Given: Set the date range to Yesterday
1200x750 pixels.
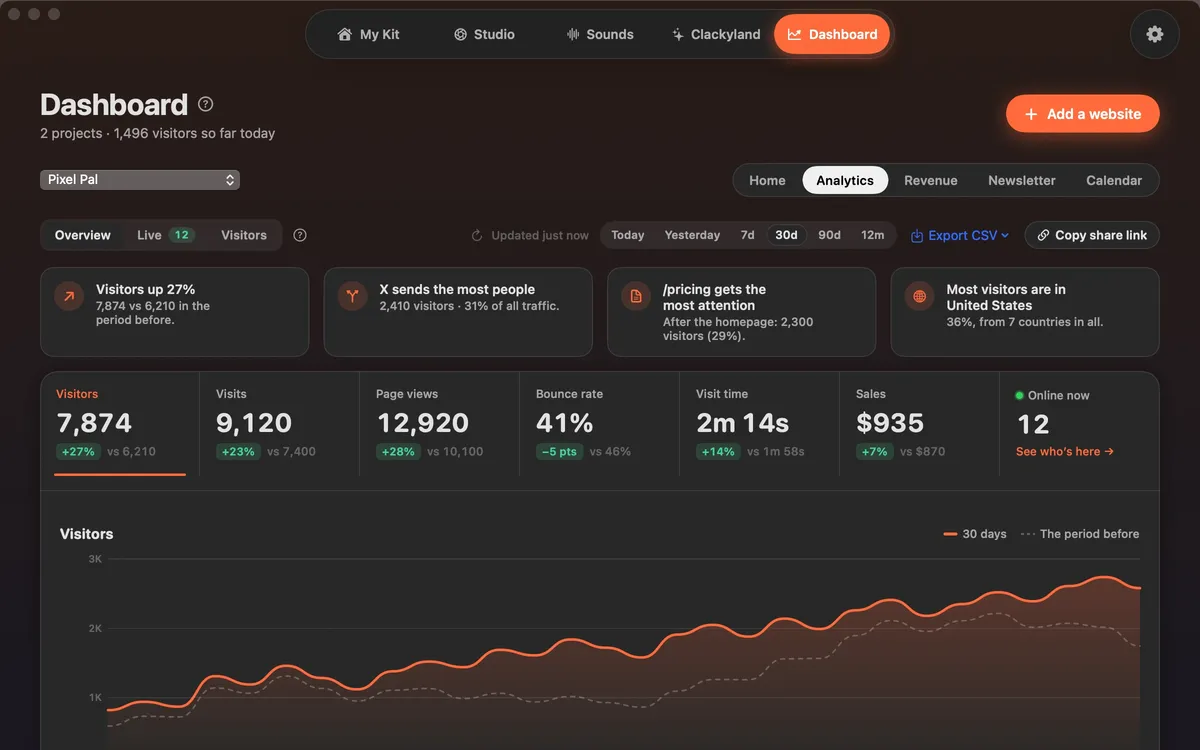Looking at the screenshot, I should (x=692, y=235).
